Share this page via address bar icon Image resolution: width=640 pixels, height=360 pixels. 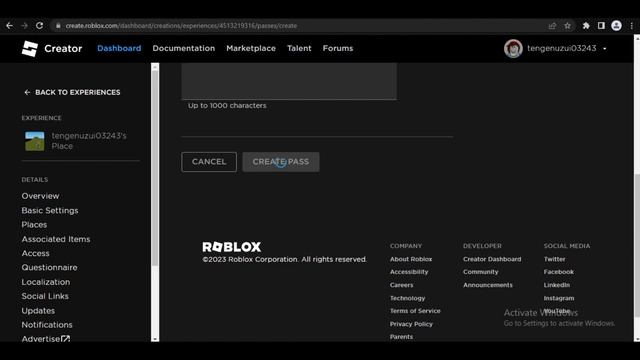tap(552, 26)
